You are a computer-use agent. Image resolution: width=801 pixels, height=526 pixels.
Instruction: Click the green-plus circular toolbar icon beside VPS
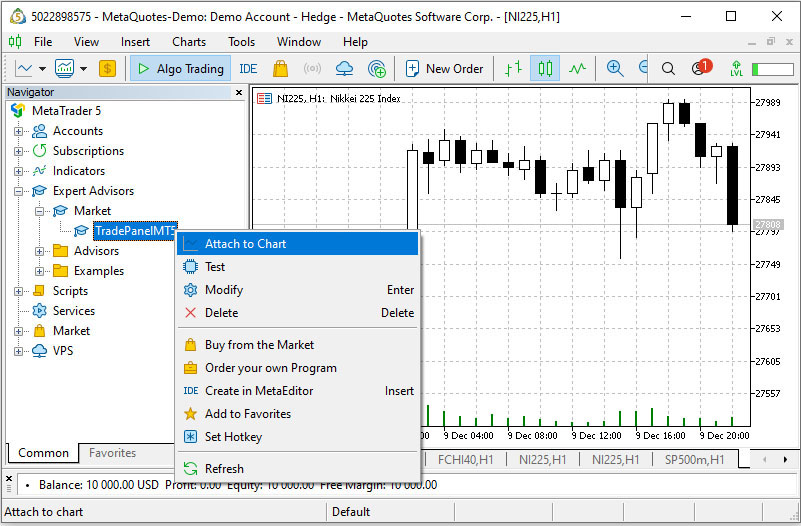coord(376,68)
